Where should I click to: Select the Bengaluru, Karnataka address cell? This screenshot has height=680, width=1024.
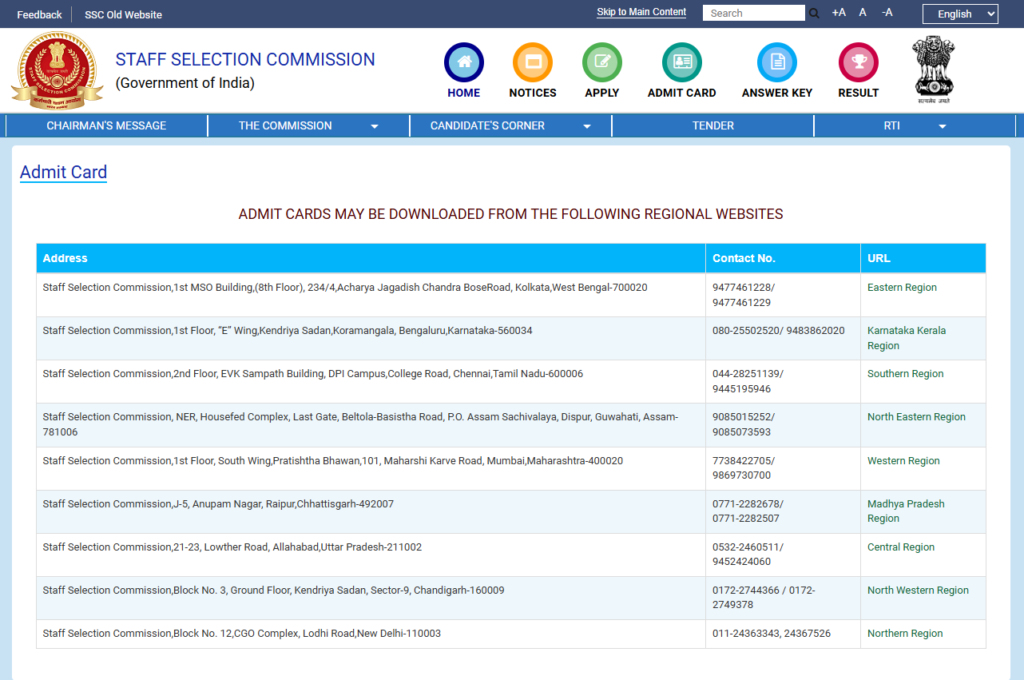[x=371, y=338]
